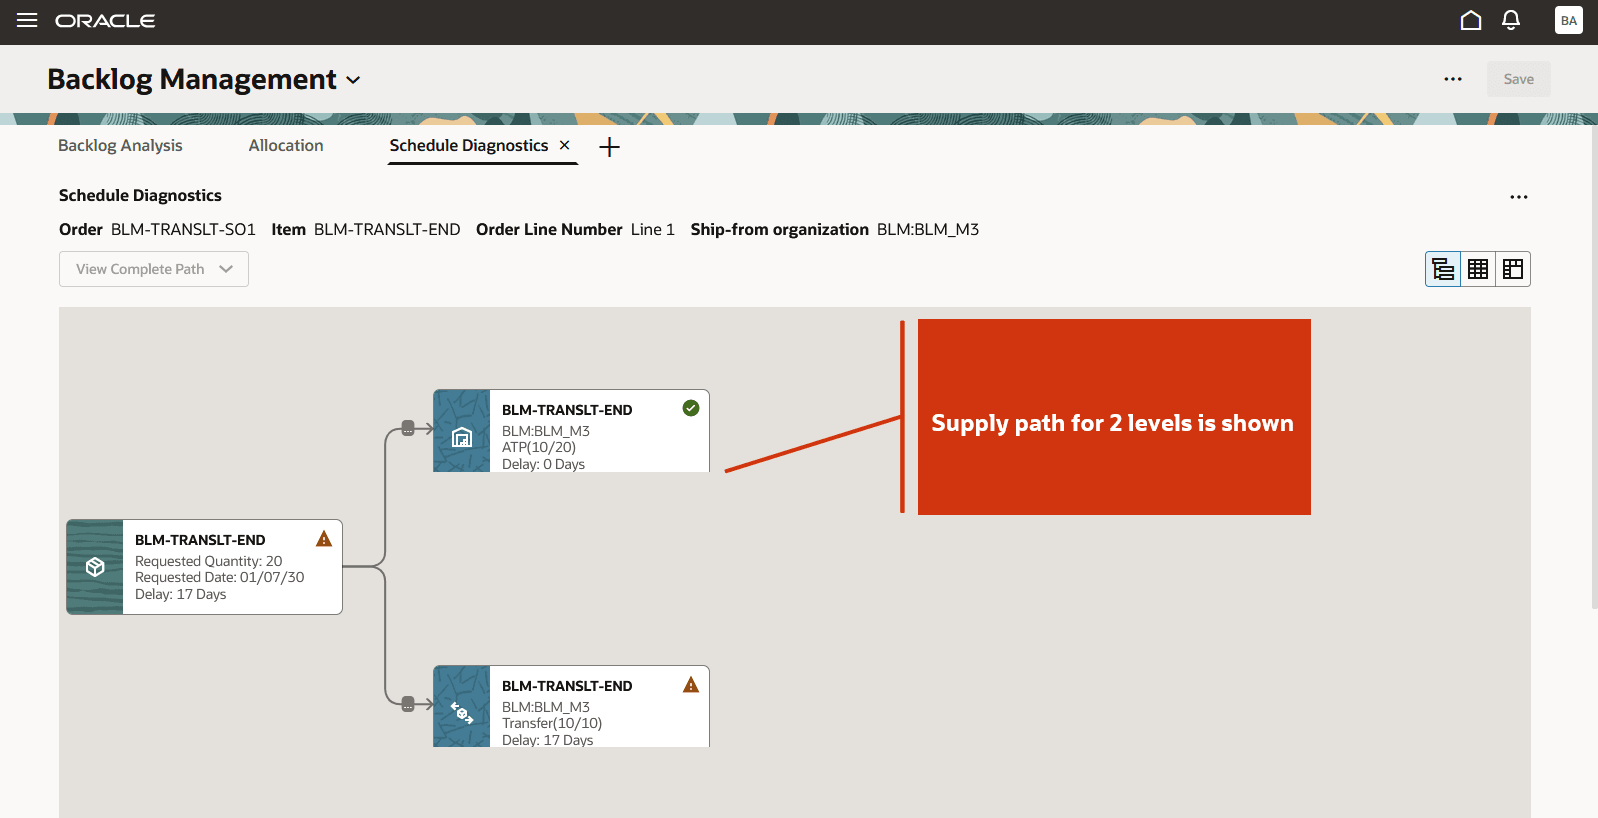Open notifications bell

(1511, 20)
